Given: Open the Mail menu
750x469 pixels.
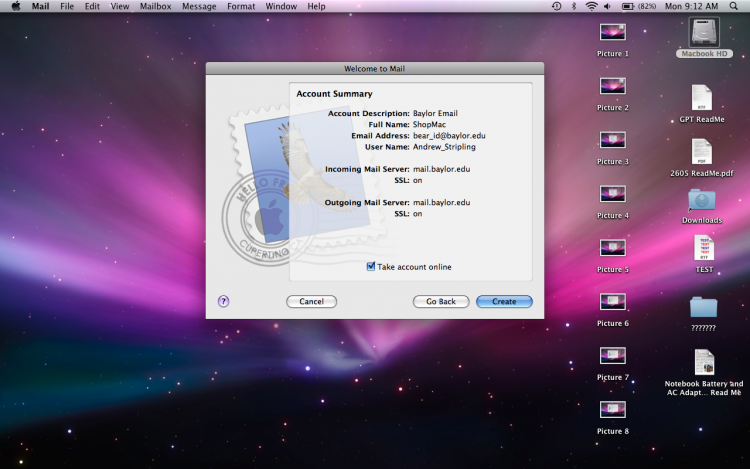Looking at the screenshot, I should [x=41, y=6].
